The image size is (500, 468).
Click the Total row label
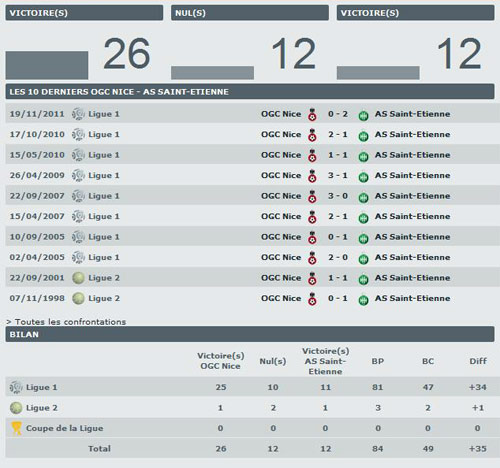pyautogui.click(x=99, y=449)
